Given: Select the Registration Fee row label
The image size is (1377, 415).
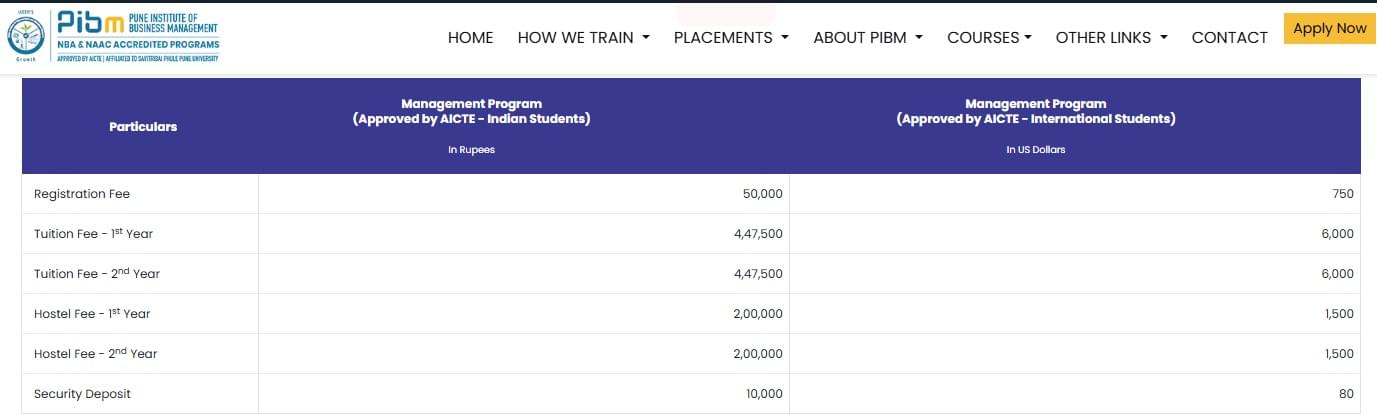Looking at the screenshot, I should click(82, 194).
